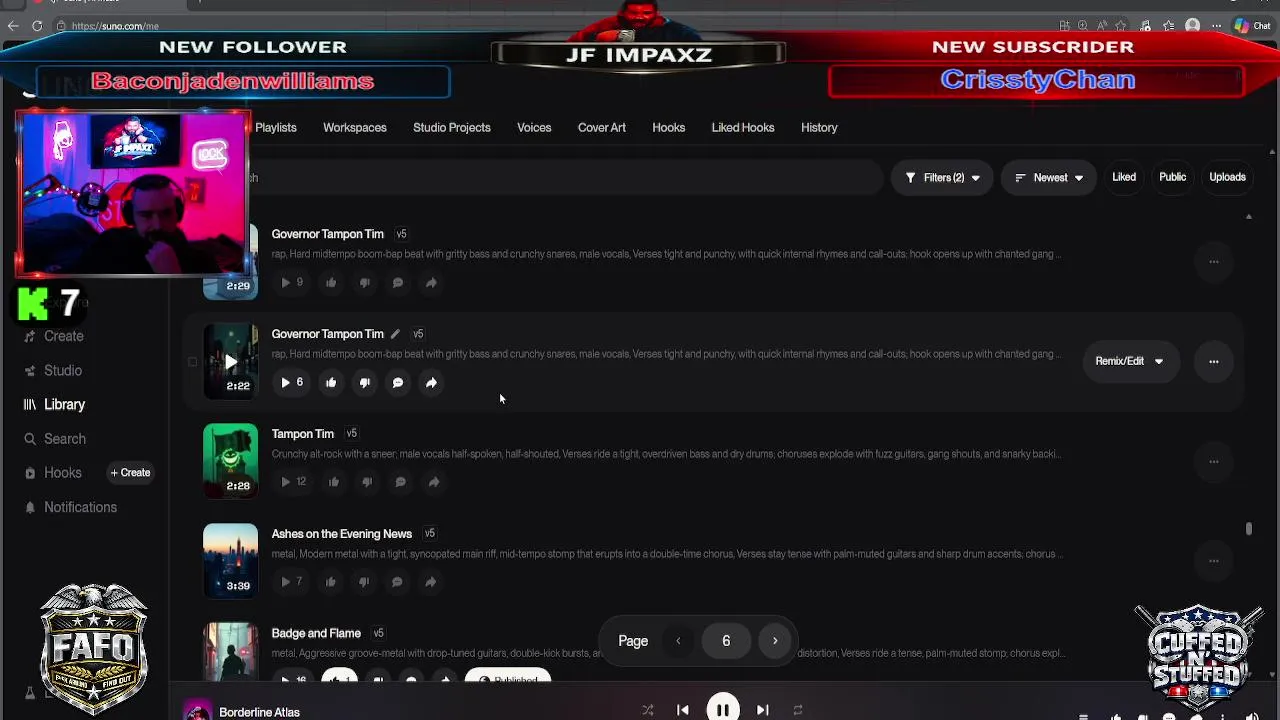The height and width of the screenshot is (720, 1280).
Task: Toggle the Uploads filter
Action: 1227,177
